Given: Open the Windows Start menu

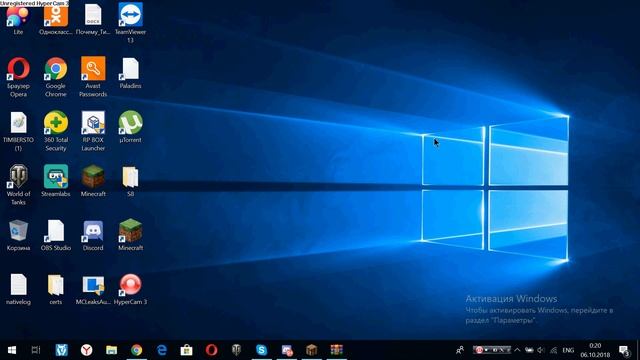Looking at the screenshot, I should point(12,350).
